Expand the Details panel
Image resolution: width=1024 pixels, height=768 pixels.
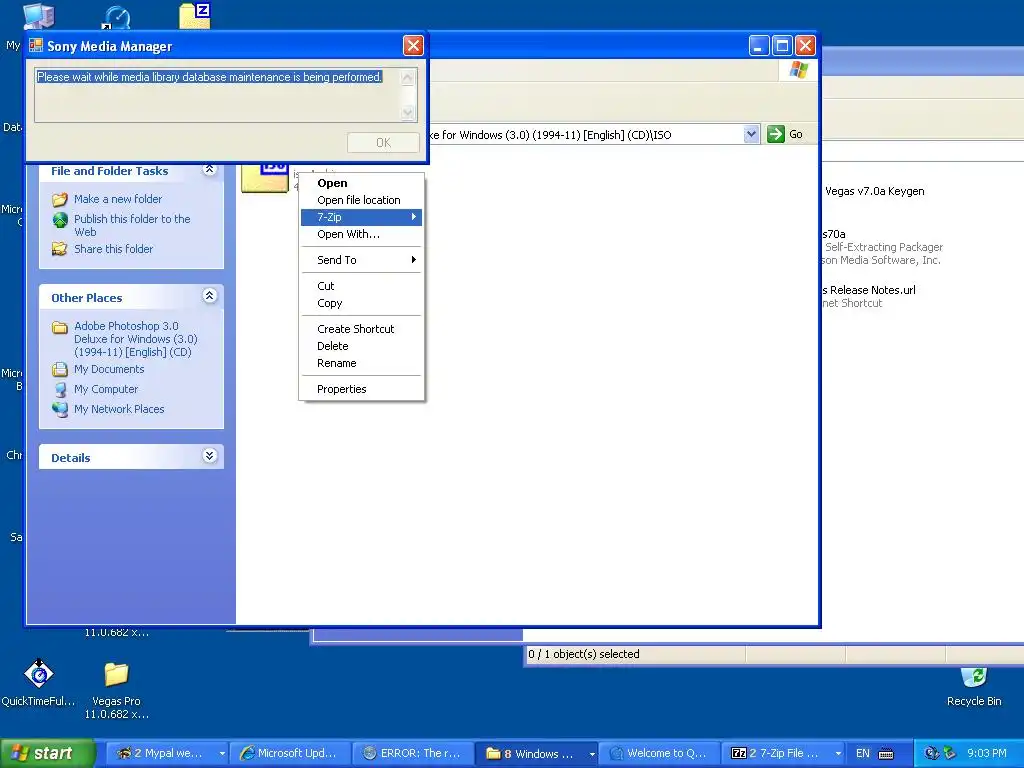(x=209, y=456)
